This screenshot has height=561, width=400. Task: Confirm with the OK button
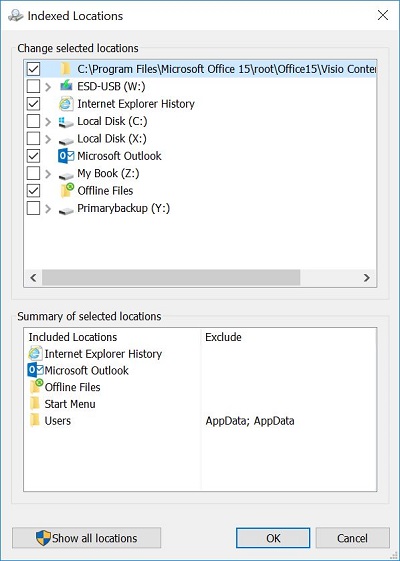coord(273,538)
